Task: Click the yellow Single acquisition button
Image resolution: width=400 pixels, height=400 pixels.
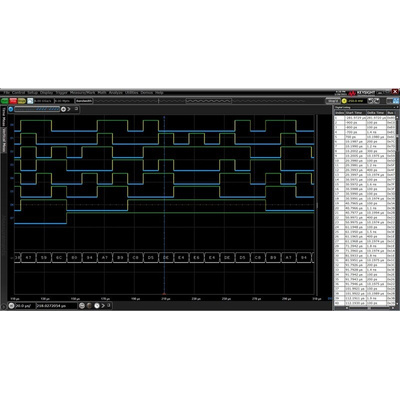Action: click(22, 100)
